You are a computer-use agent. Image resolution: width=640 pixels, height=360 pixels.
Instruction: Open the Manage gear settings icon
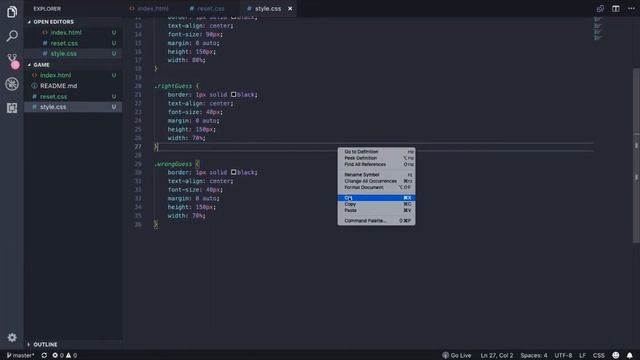[12, 337]
